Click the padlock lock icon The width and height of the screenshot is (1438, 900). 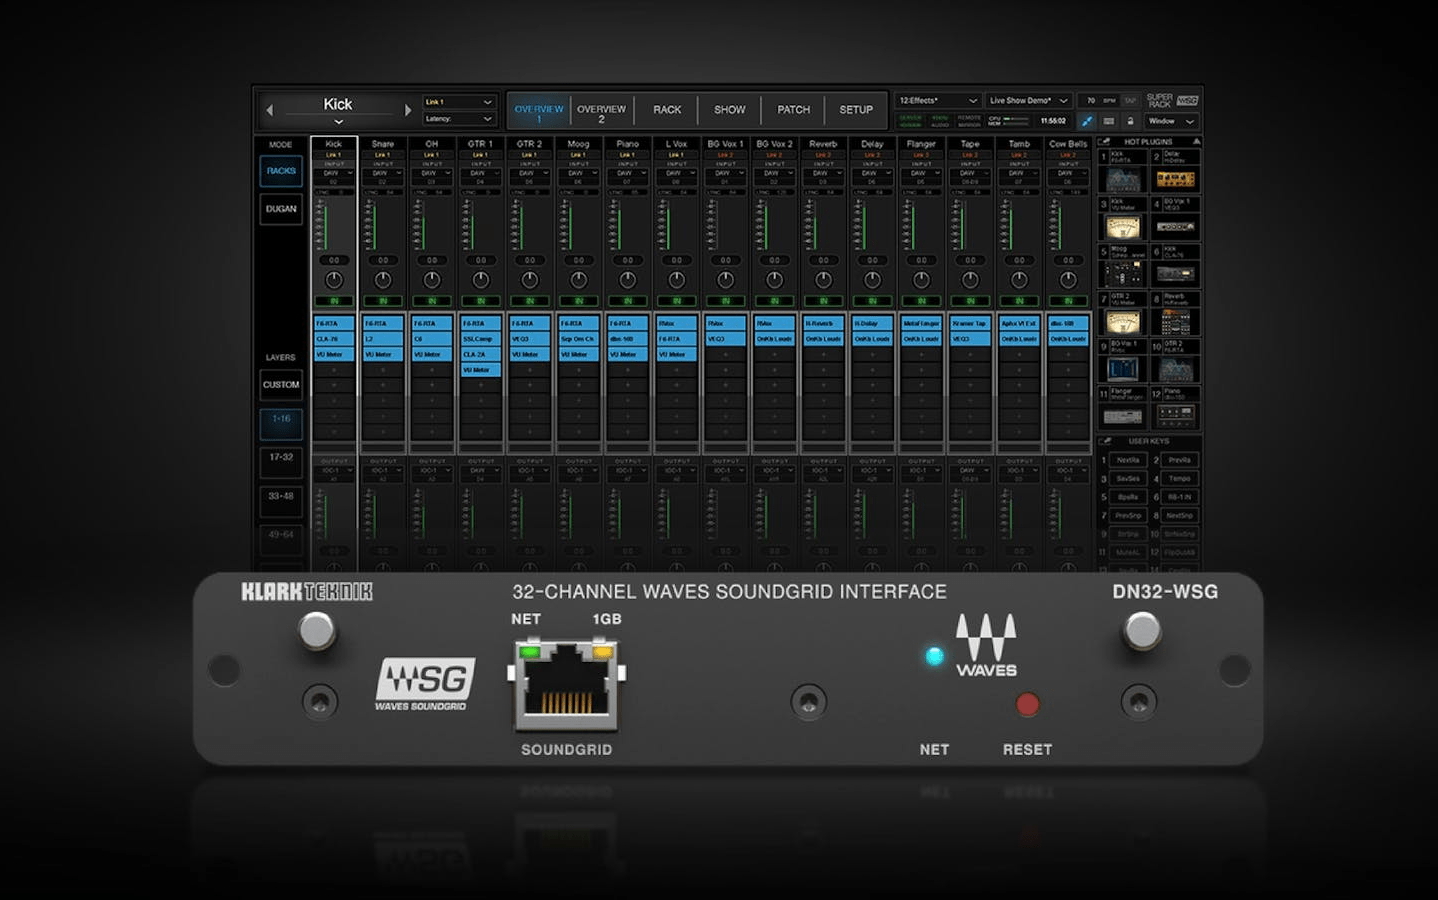[1130, 121]
